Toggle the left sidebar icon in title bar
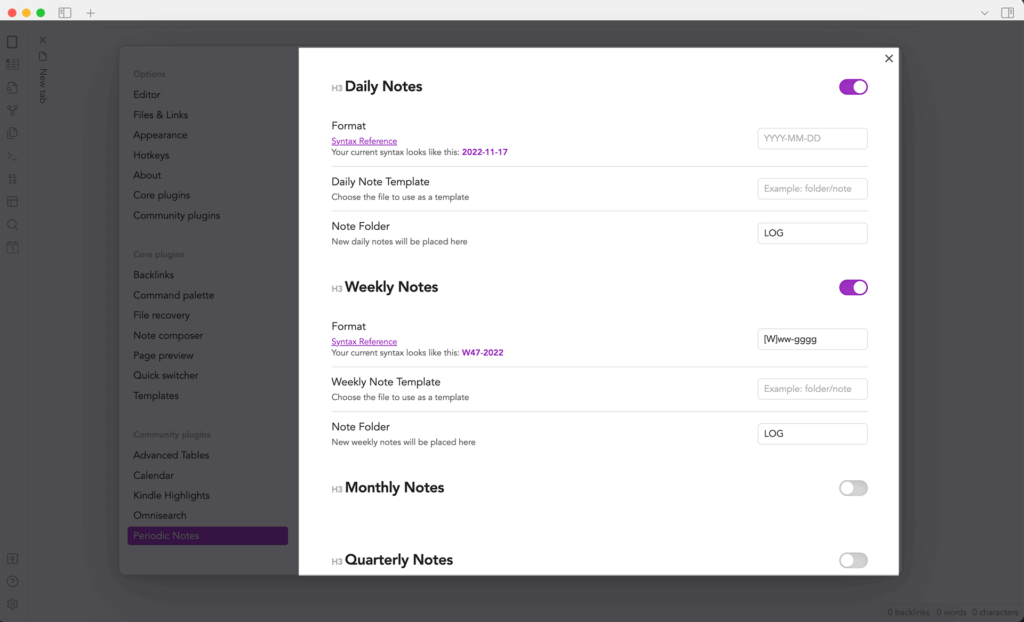 click(65, 12)
